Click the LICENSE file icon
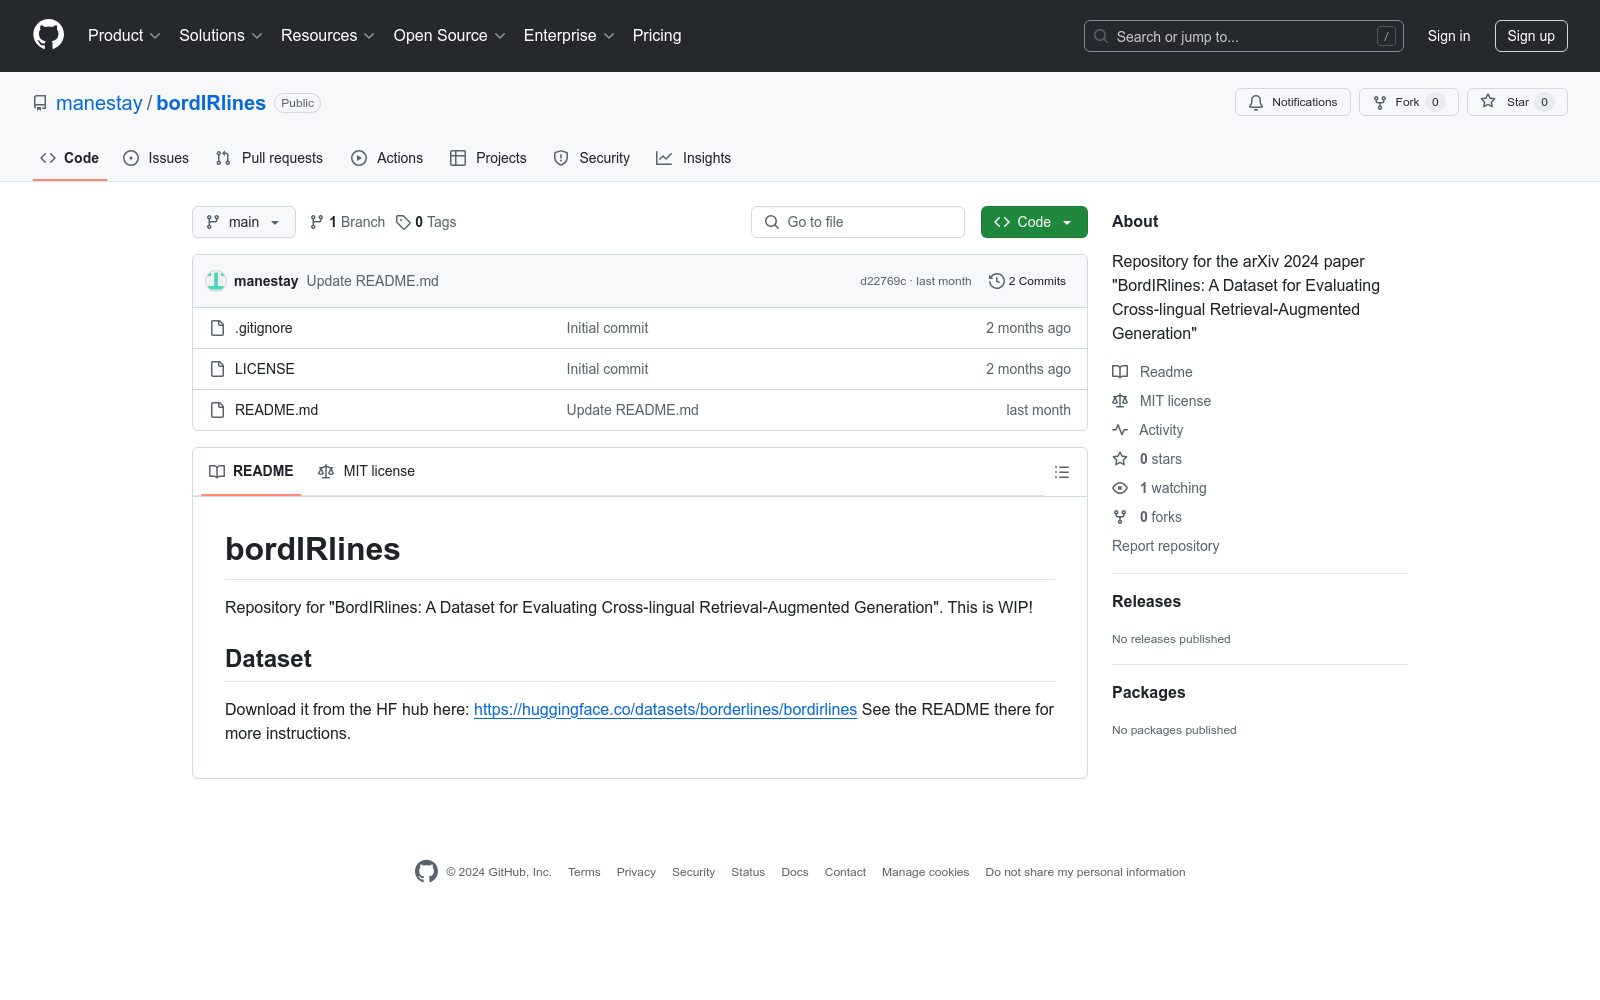The image size is (1600, 1000). click(217, 369)
